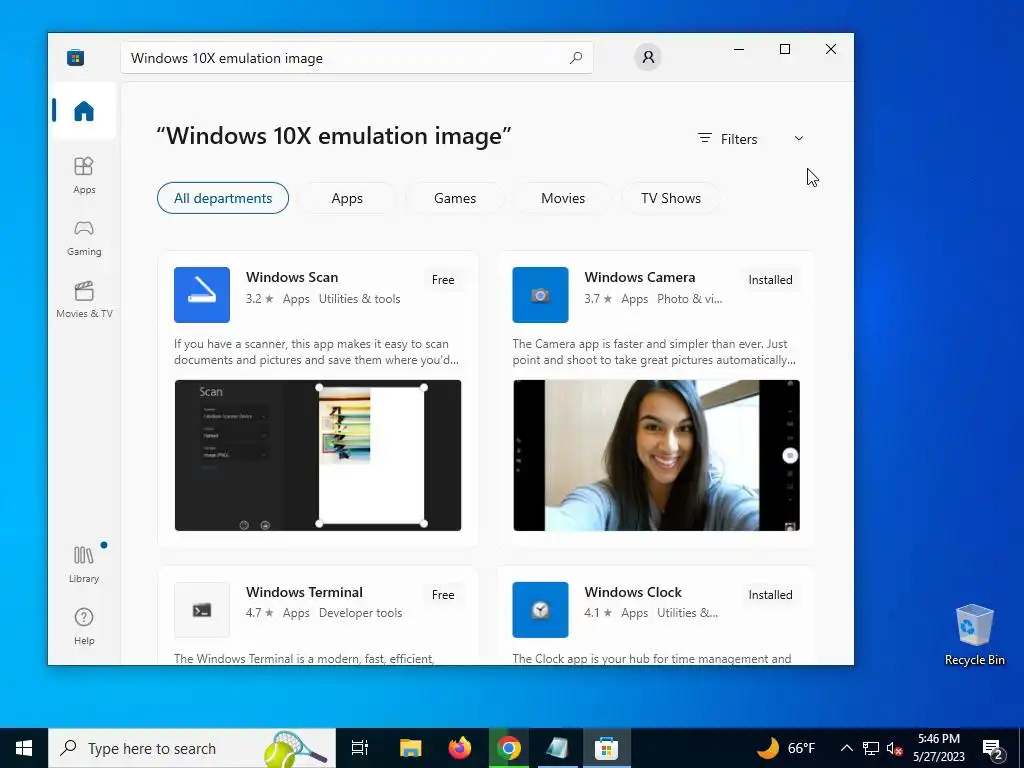The image size is (1024, 768).
Task: Go to the Home sidebar icon
Action: pos(84,111)
